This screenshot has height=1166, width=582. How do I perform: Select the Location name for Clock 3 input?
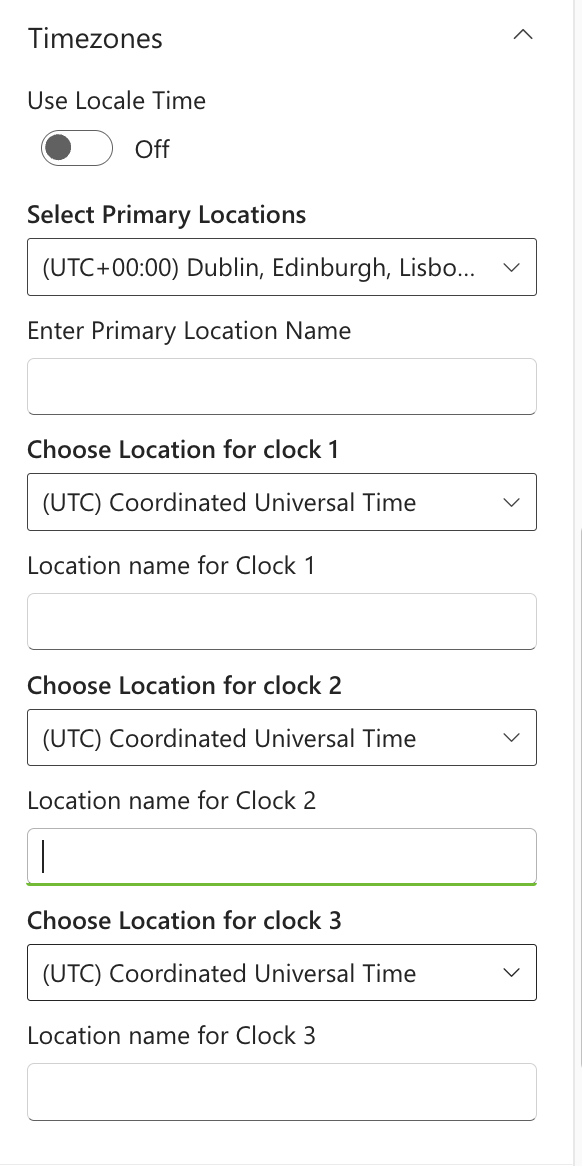(281, 1091)
